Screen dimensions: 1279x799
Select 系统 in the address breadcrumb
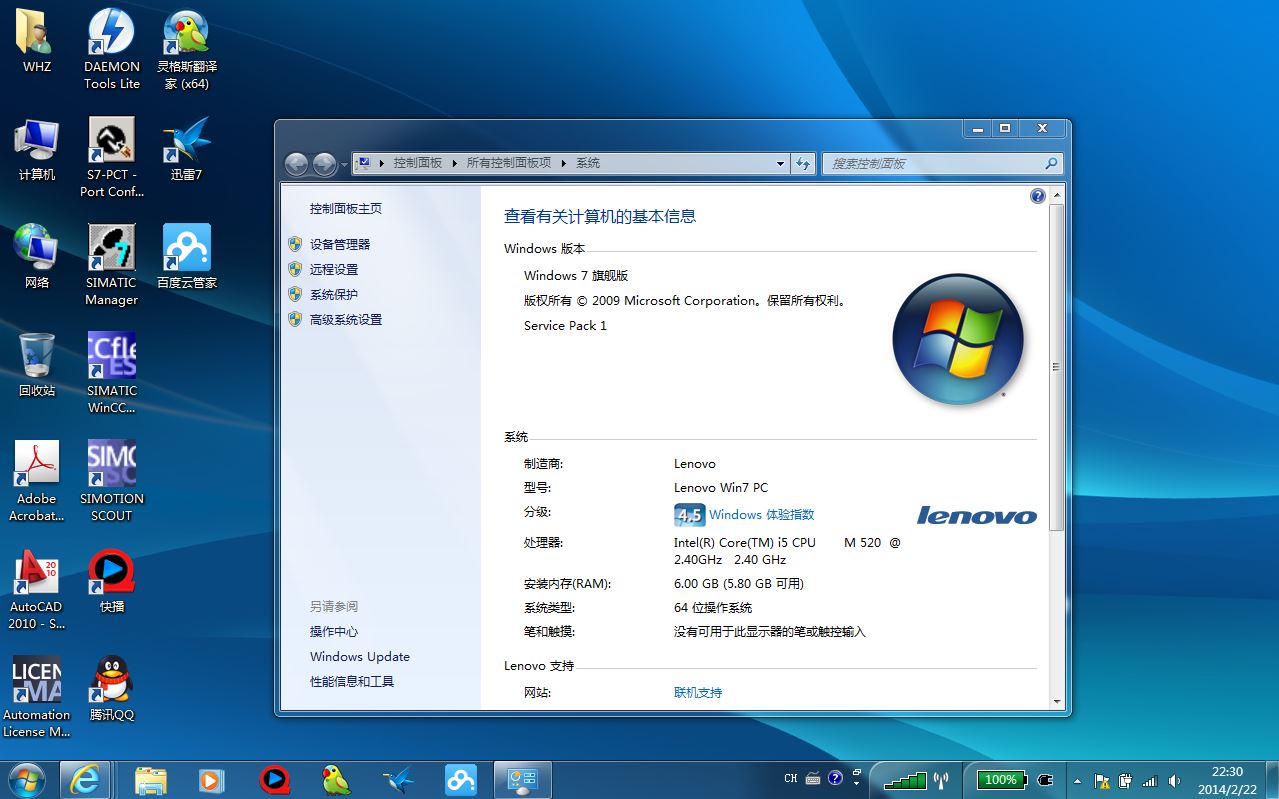pos(588,163)
